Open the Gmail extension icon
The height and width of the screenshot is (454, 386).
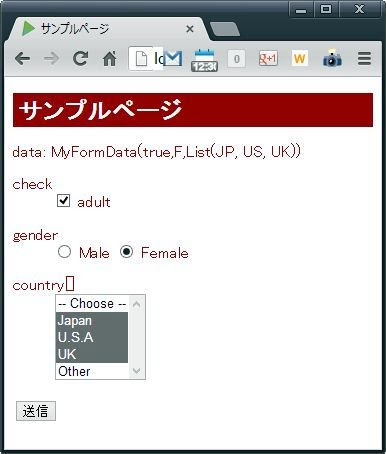pyautogui.click(x=173, y=58)
